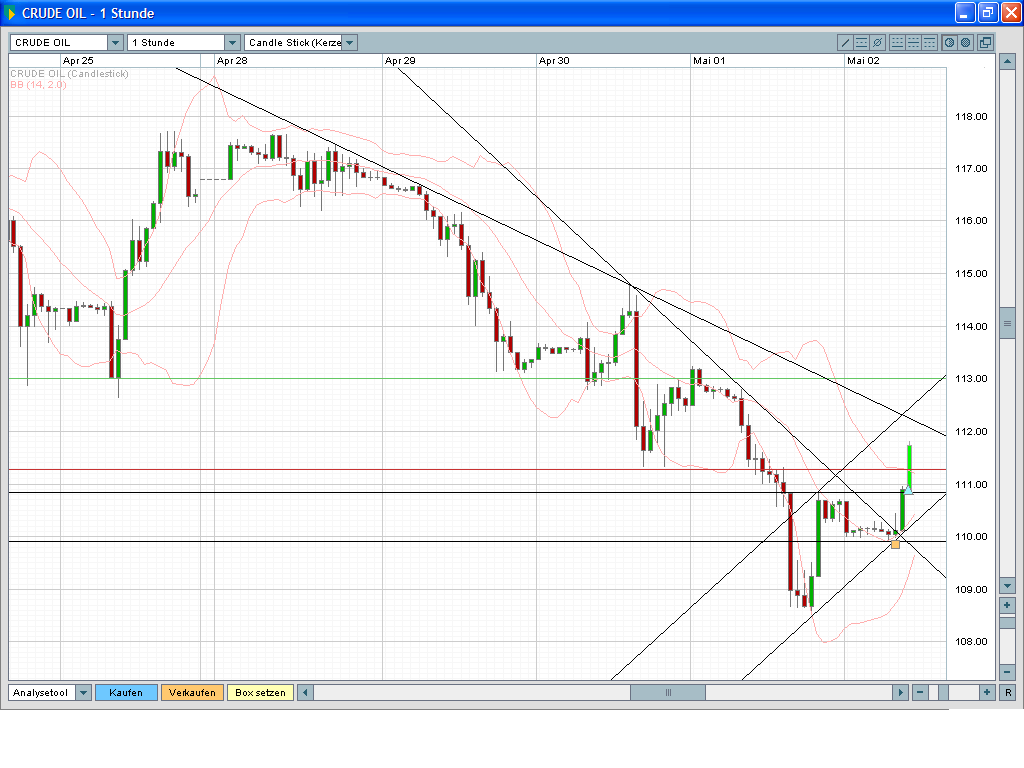
Task: Open the CRUDE OIL instrument dropdown
Action: (x=116, y=42)
